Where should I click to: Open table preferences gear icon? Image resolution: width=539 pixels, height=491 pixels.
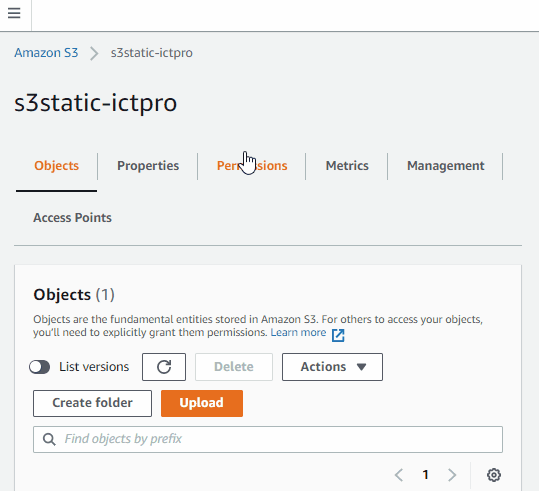click(x=494, y=475)
